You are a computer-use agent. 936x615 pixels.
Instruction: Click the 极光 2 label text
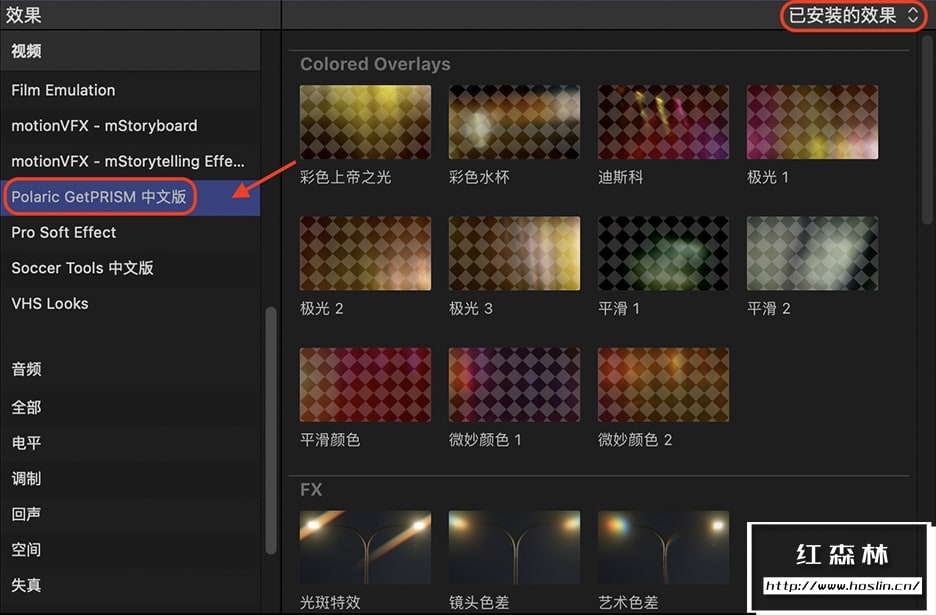click(321, 309)
